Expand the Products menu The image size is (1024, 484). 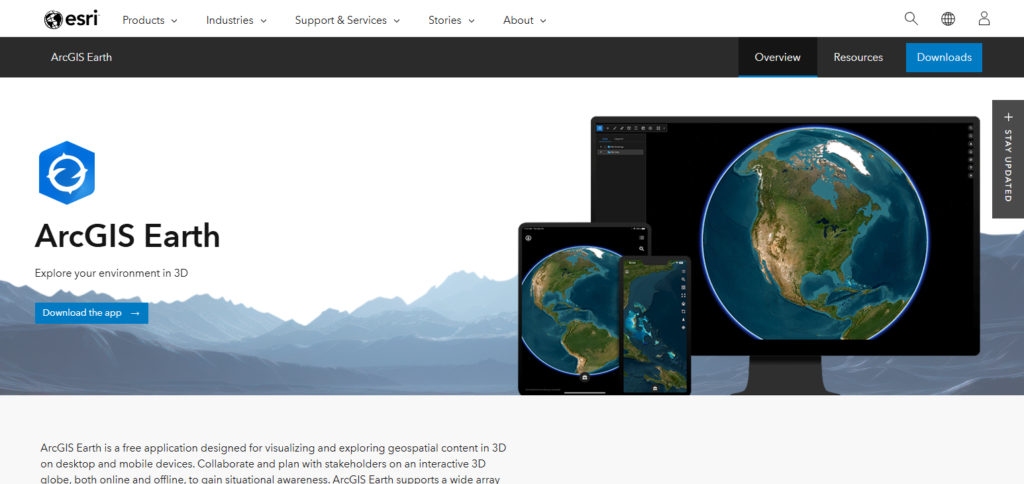coord(150,20)
